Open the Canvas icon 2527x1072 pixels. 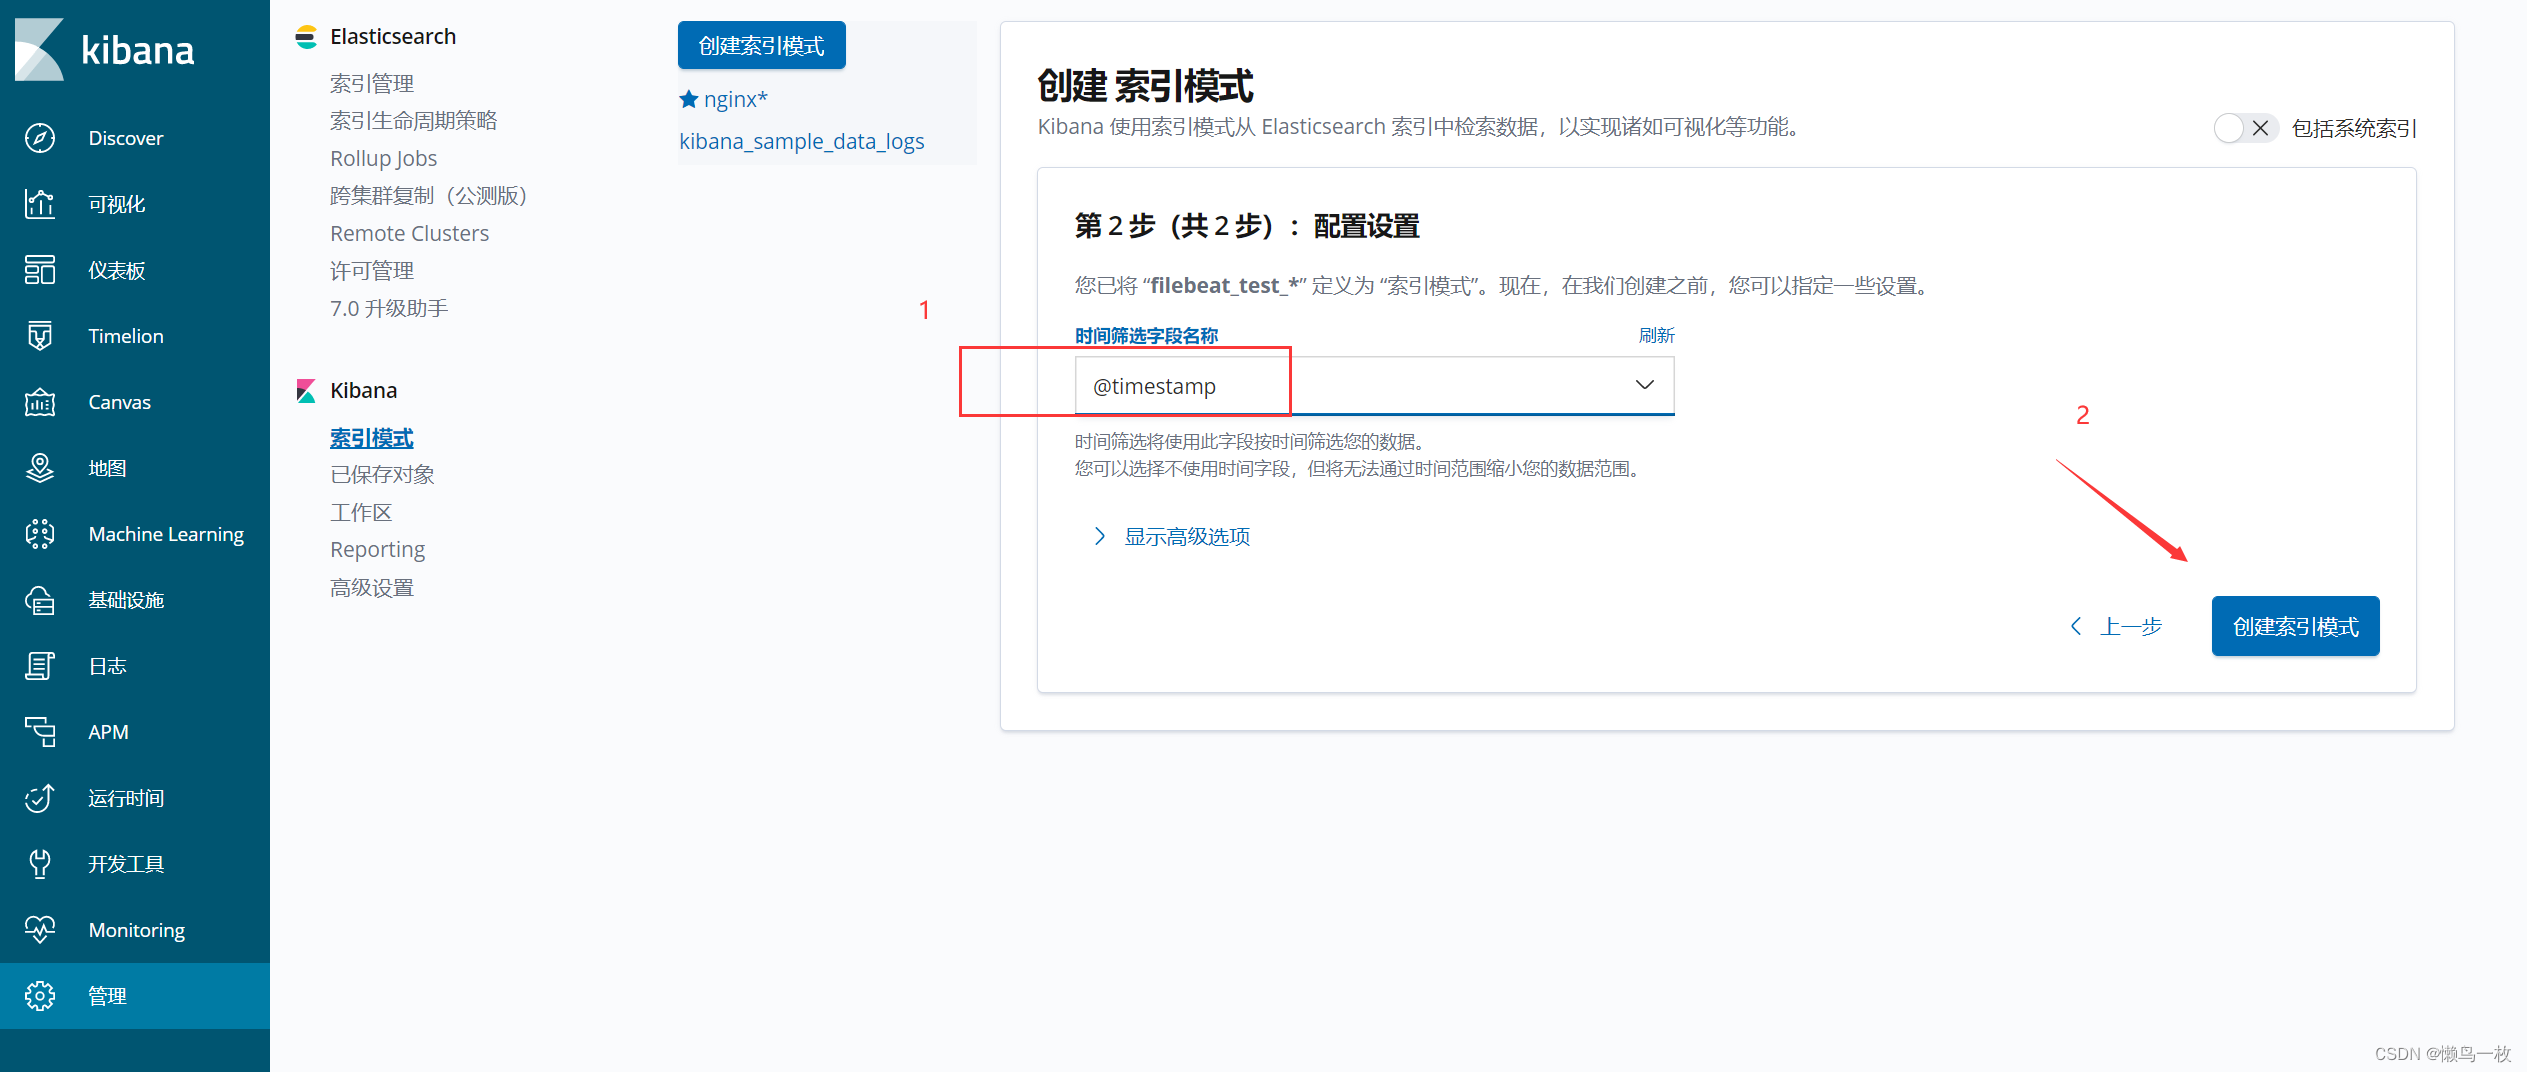(40, 402)
